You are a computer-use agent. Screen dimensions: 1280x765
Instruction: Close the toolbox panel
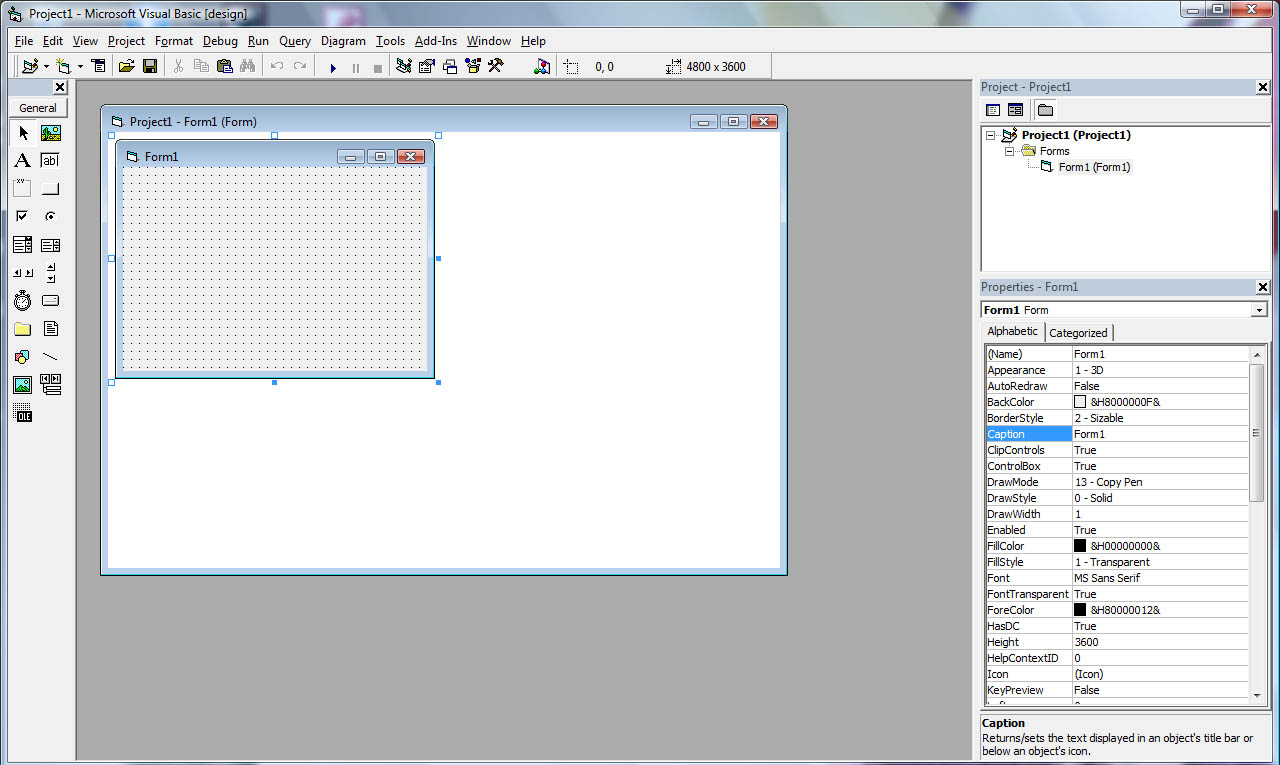[60, 87]
